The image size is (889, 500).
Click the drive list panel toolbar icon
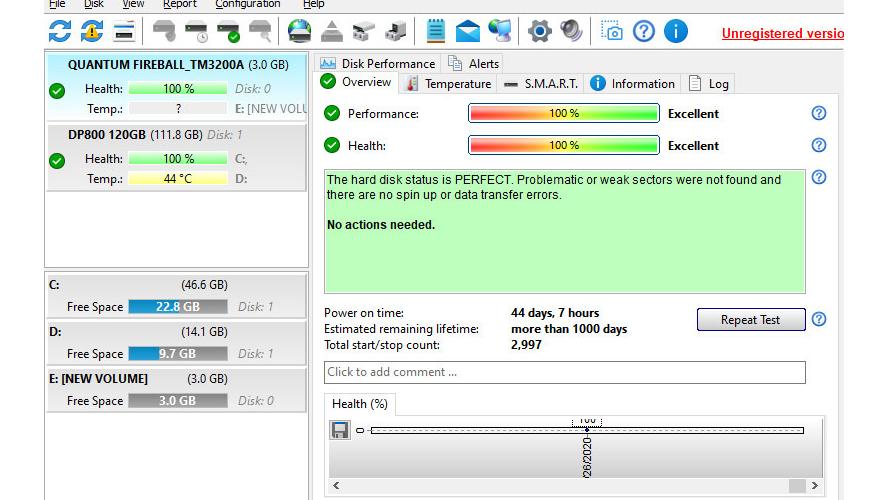point(124,31)
